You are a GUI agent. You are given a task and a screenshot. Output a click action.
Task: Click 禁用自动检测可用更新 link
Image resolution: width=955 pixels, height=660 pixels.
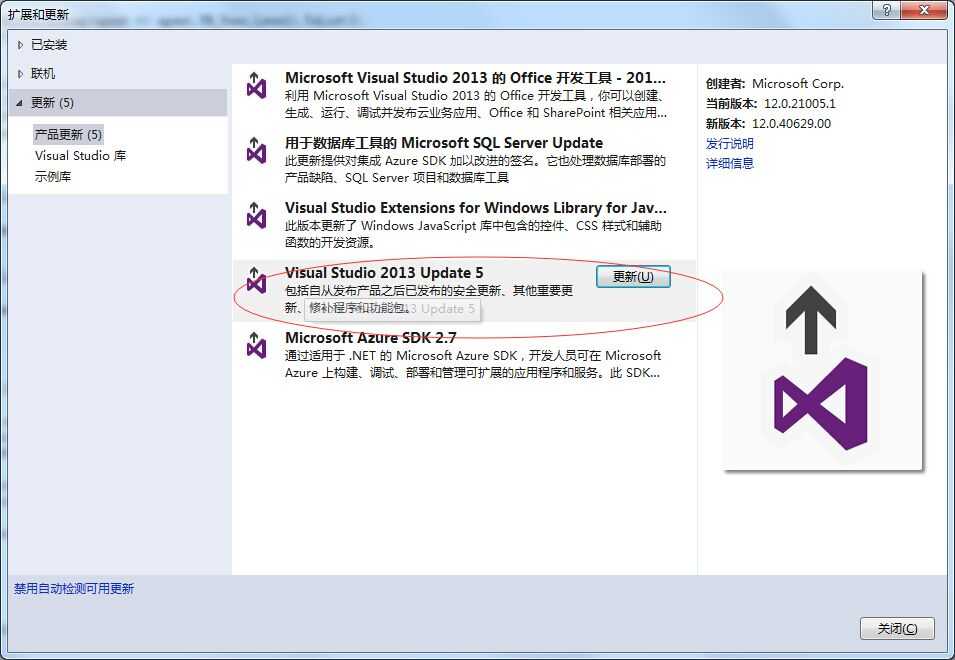tap(74, 589)
